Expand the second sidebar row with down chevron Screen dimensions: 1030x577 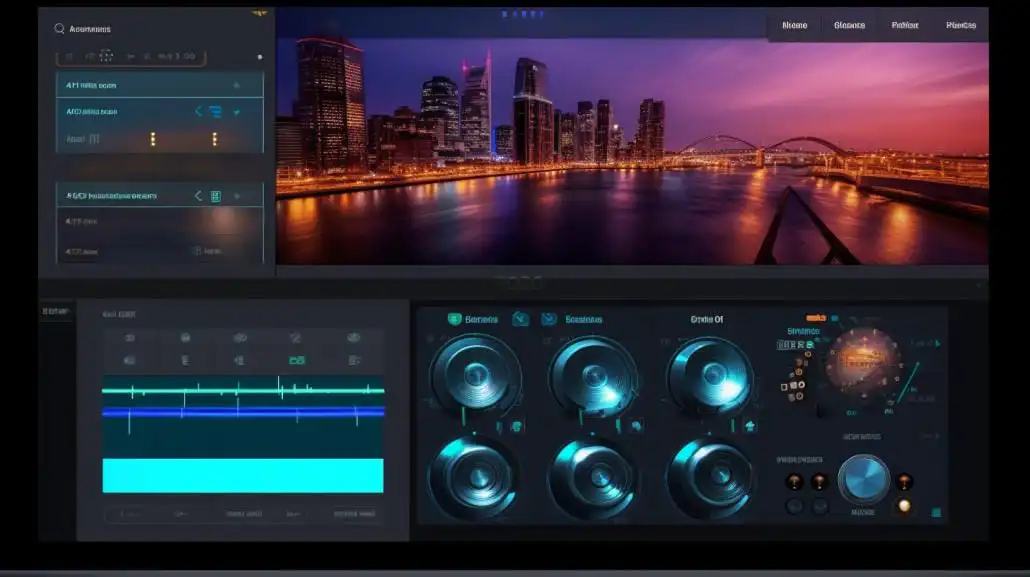[x=237, y=112]
